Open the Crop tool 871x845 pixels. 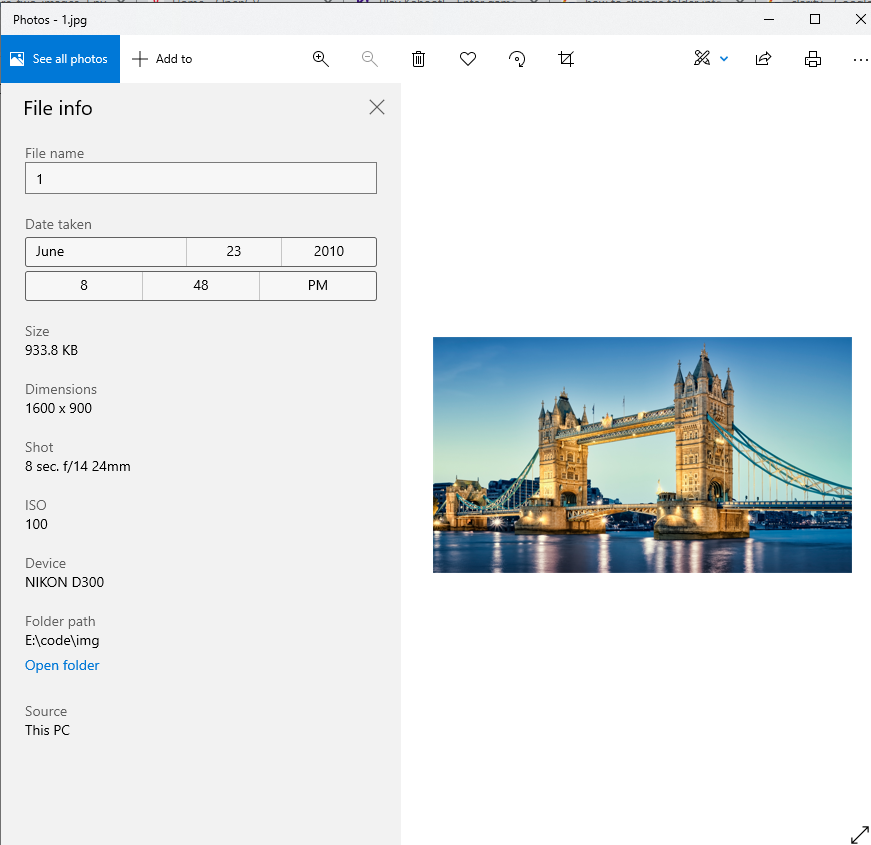[566, 59]
